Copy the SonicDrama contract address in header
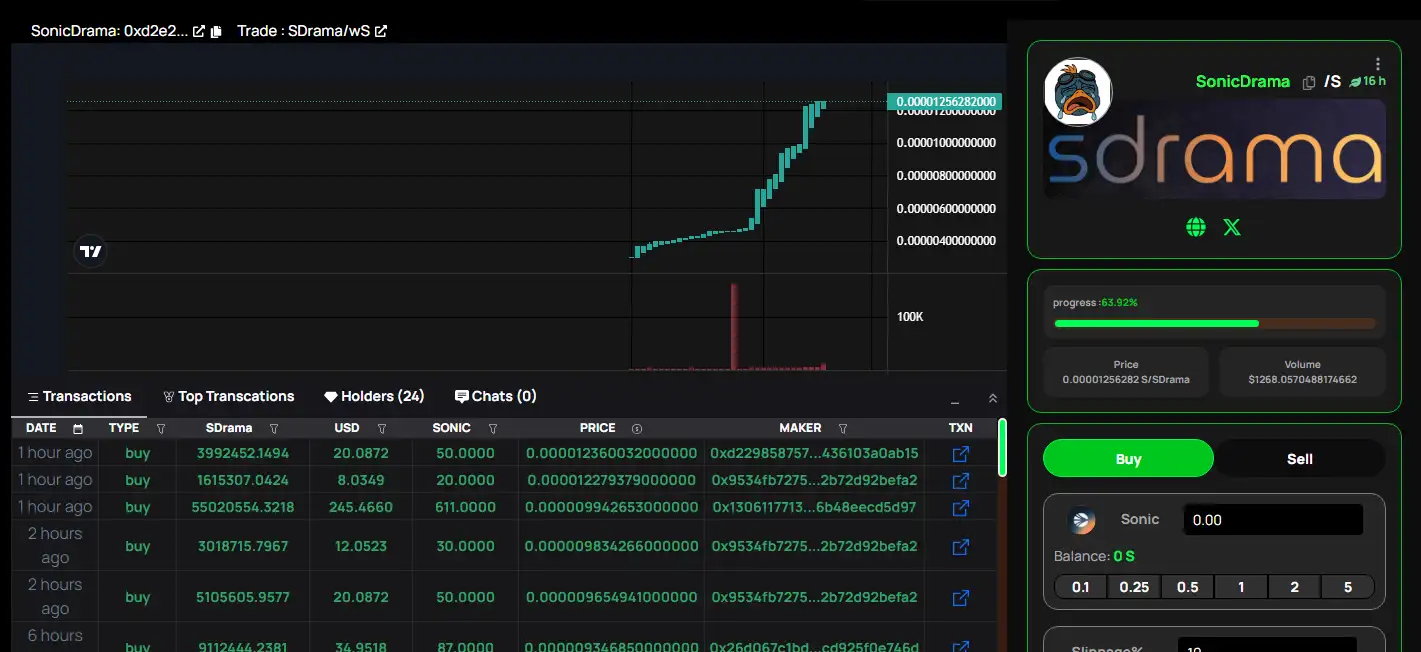The height and width of the screenshot is (652, 1421). [216, 32]
